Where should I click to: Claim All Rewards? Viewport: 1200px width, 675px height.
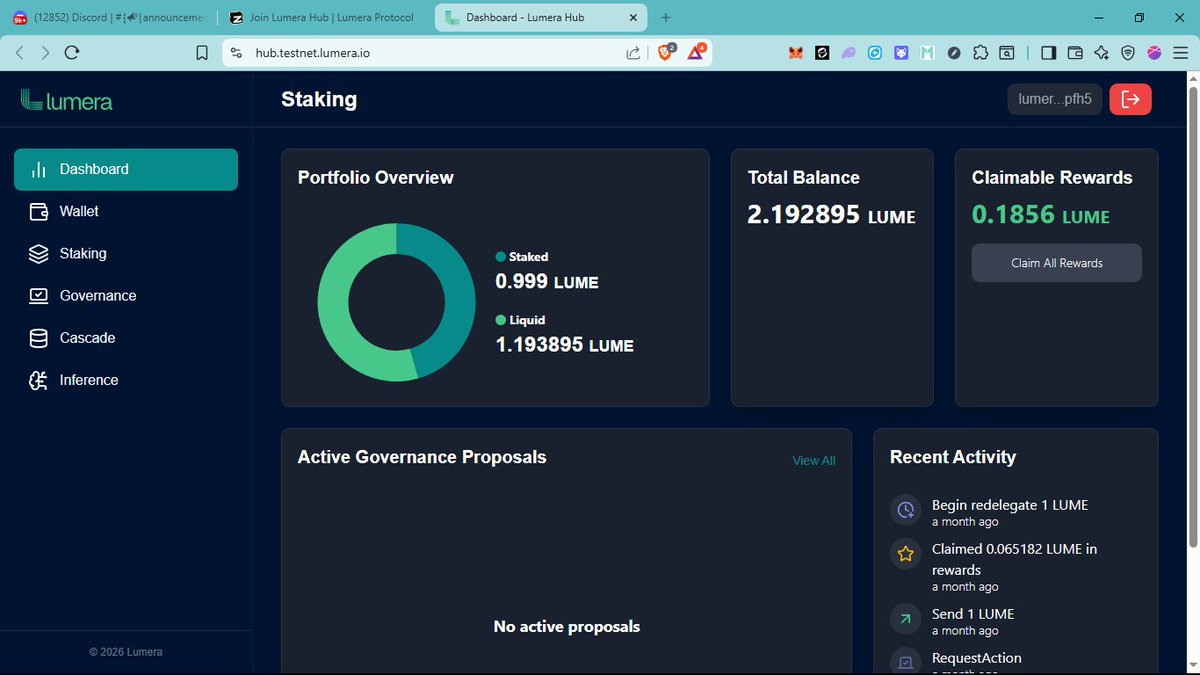[x=1057, y=263]
